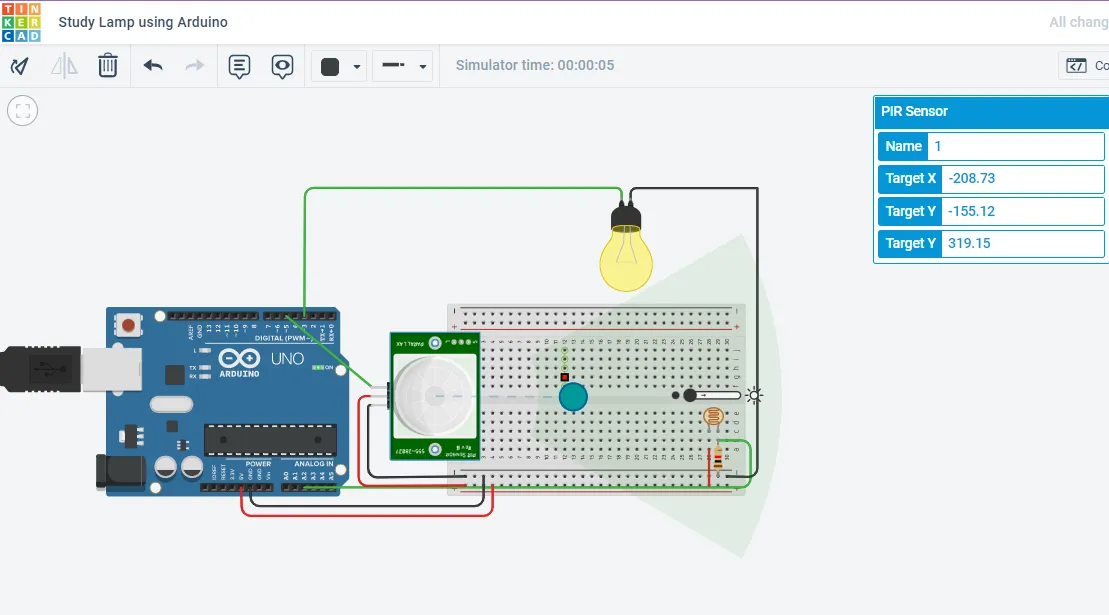Click the Redo icon

point(193,65)
